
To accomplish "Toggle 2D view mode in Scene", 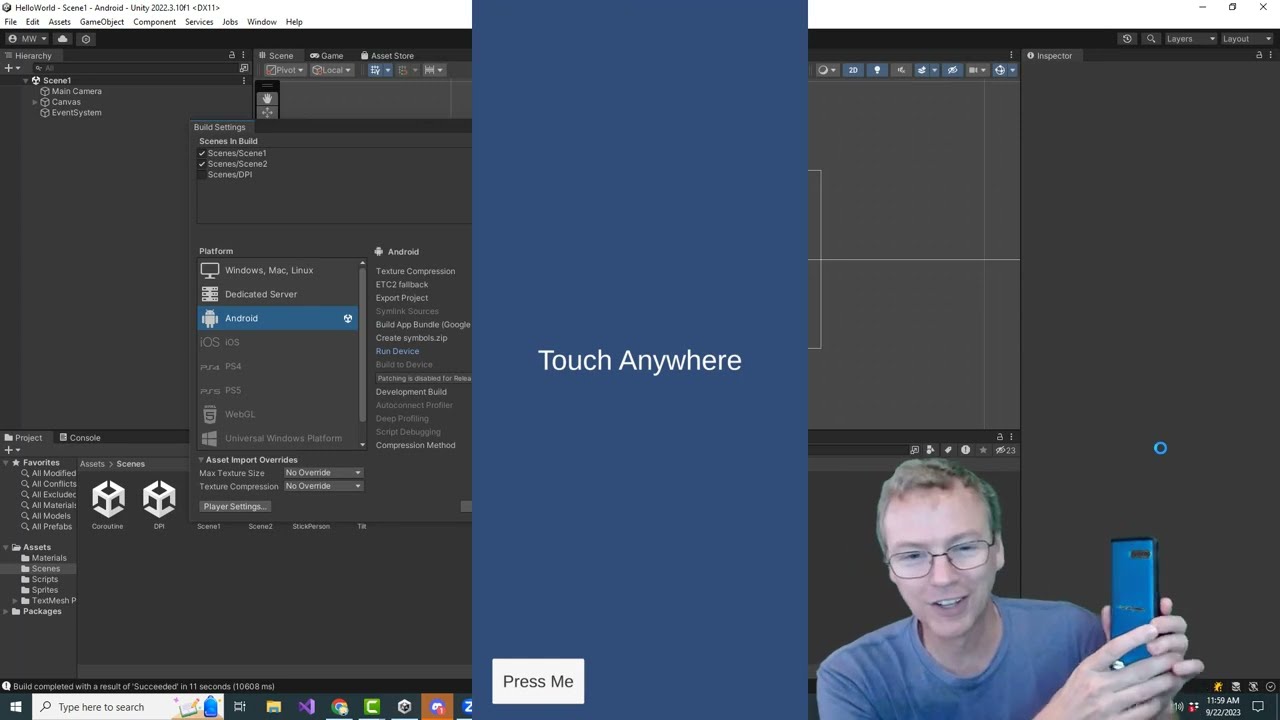I will (853, 70).
